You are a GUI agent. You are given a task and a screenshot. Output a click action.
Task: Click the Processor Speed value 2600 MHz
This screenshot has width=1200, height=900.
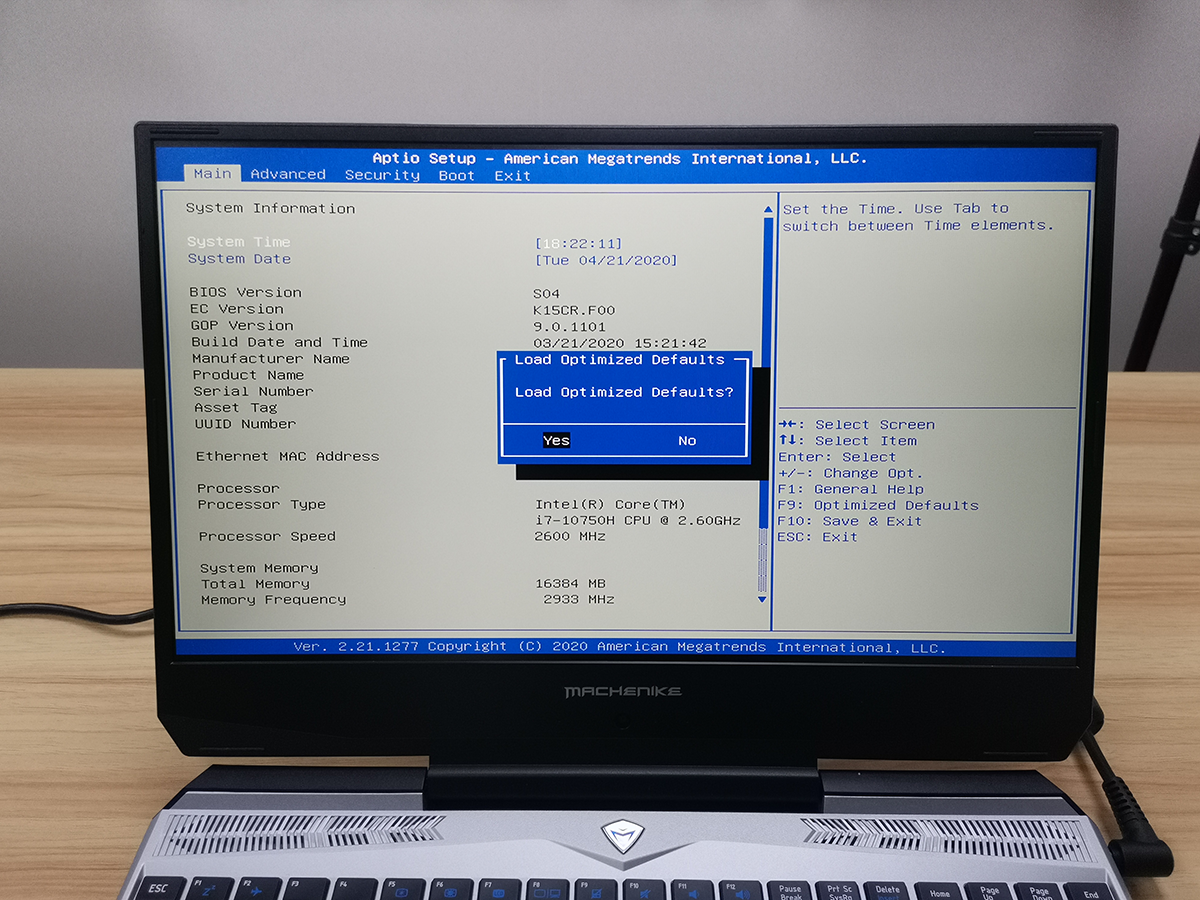point(570,536)
